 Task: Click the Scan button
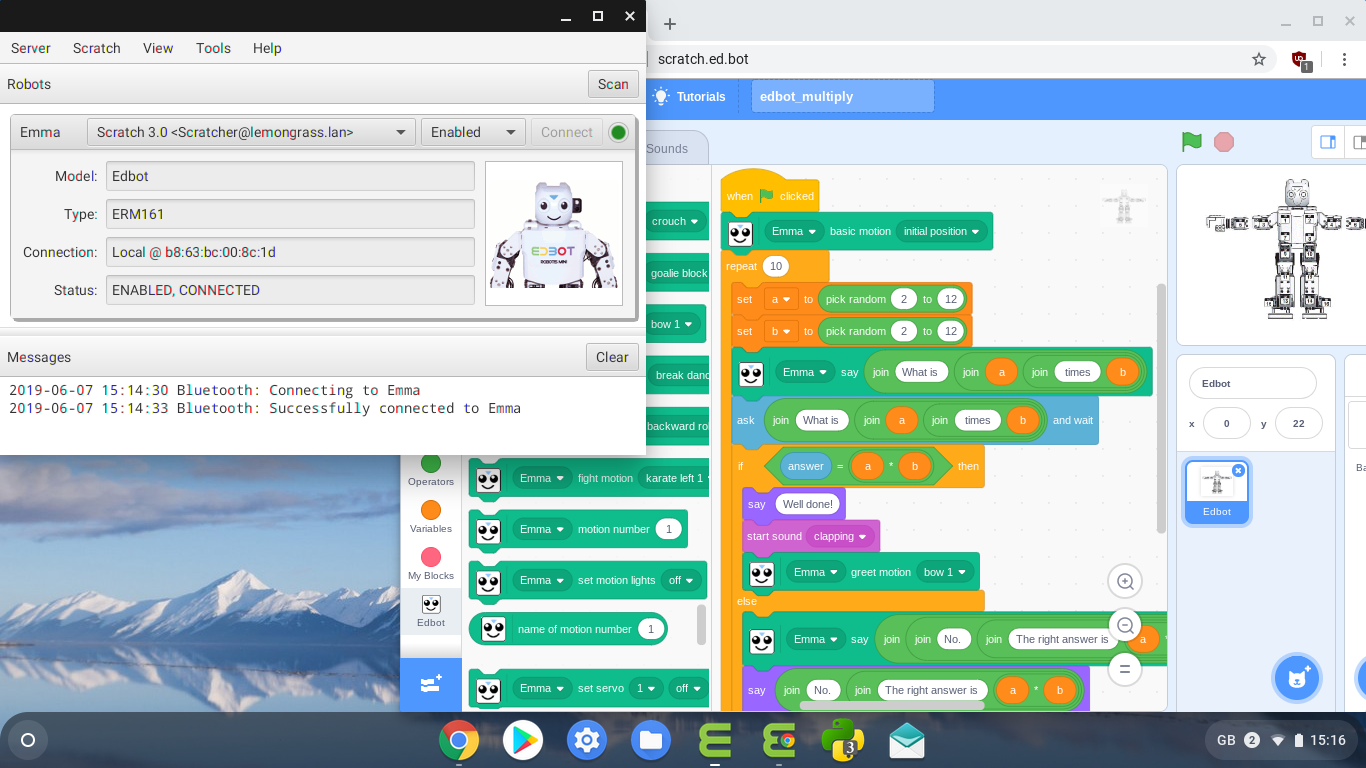point(613,84)
